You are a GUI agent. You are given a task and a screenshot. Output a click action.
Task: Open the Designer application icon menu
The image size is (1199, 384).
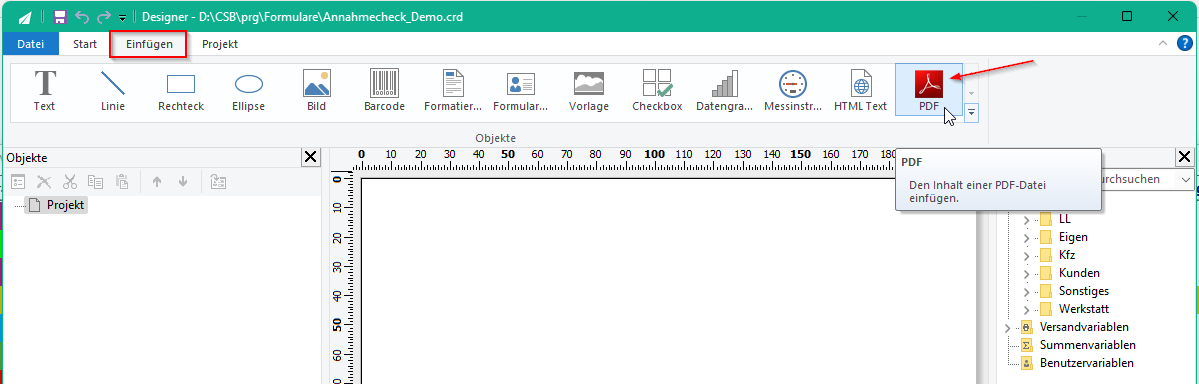25,16
